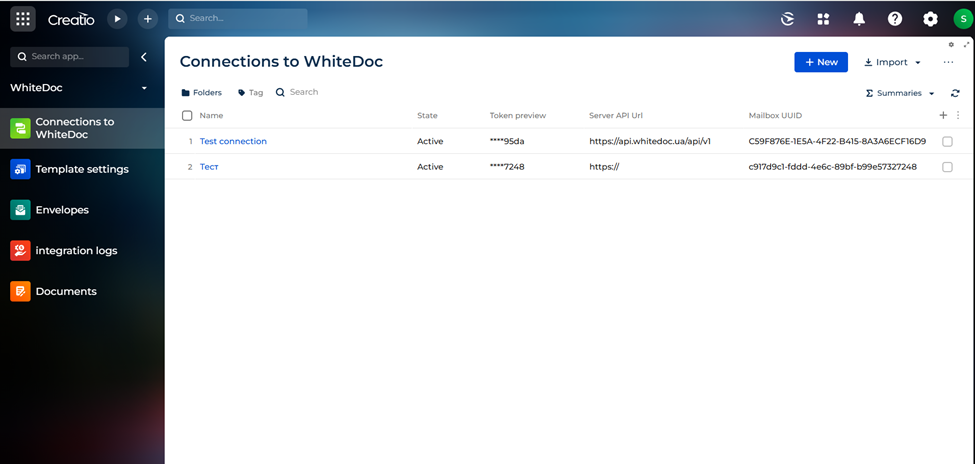The height and width of the screenshot is (464, 975).
Task: Refresh the list with the reload icon
Action: click(955, 93)
